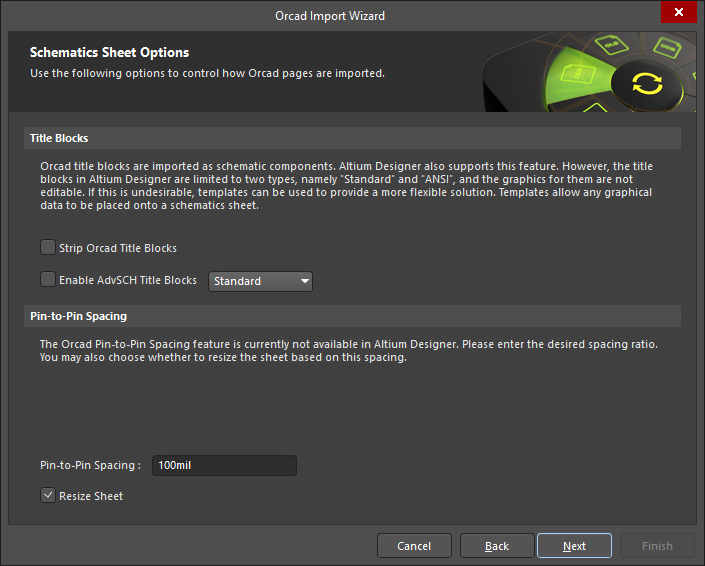Click the Schematics Sheet Options heading
This screenshot has width=705, height=566.
click(x=109, y=53)
